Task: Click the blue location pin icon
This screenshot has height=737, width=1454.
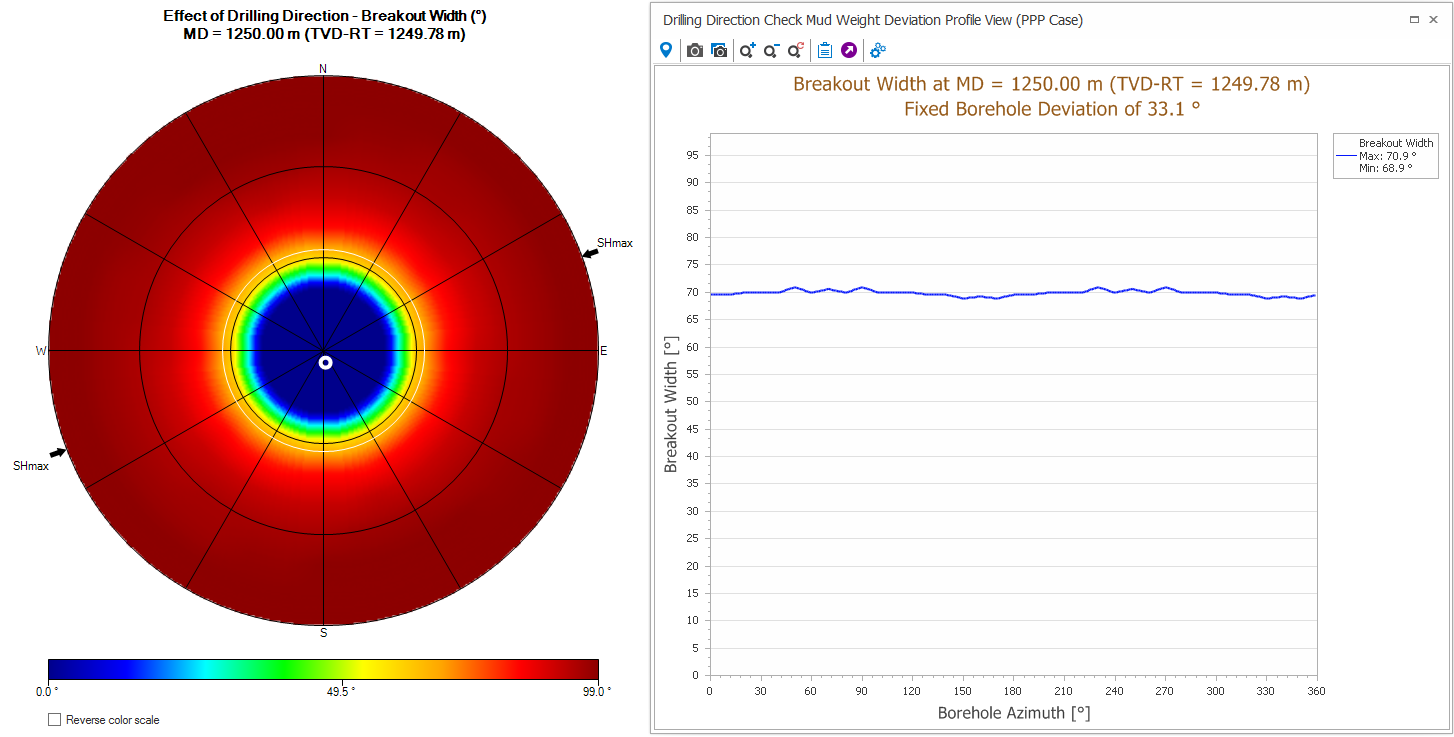Action: click(x=666, y=50)
